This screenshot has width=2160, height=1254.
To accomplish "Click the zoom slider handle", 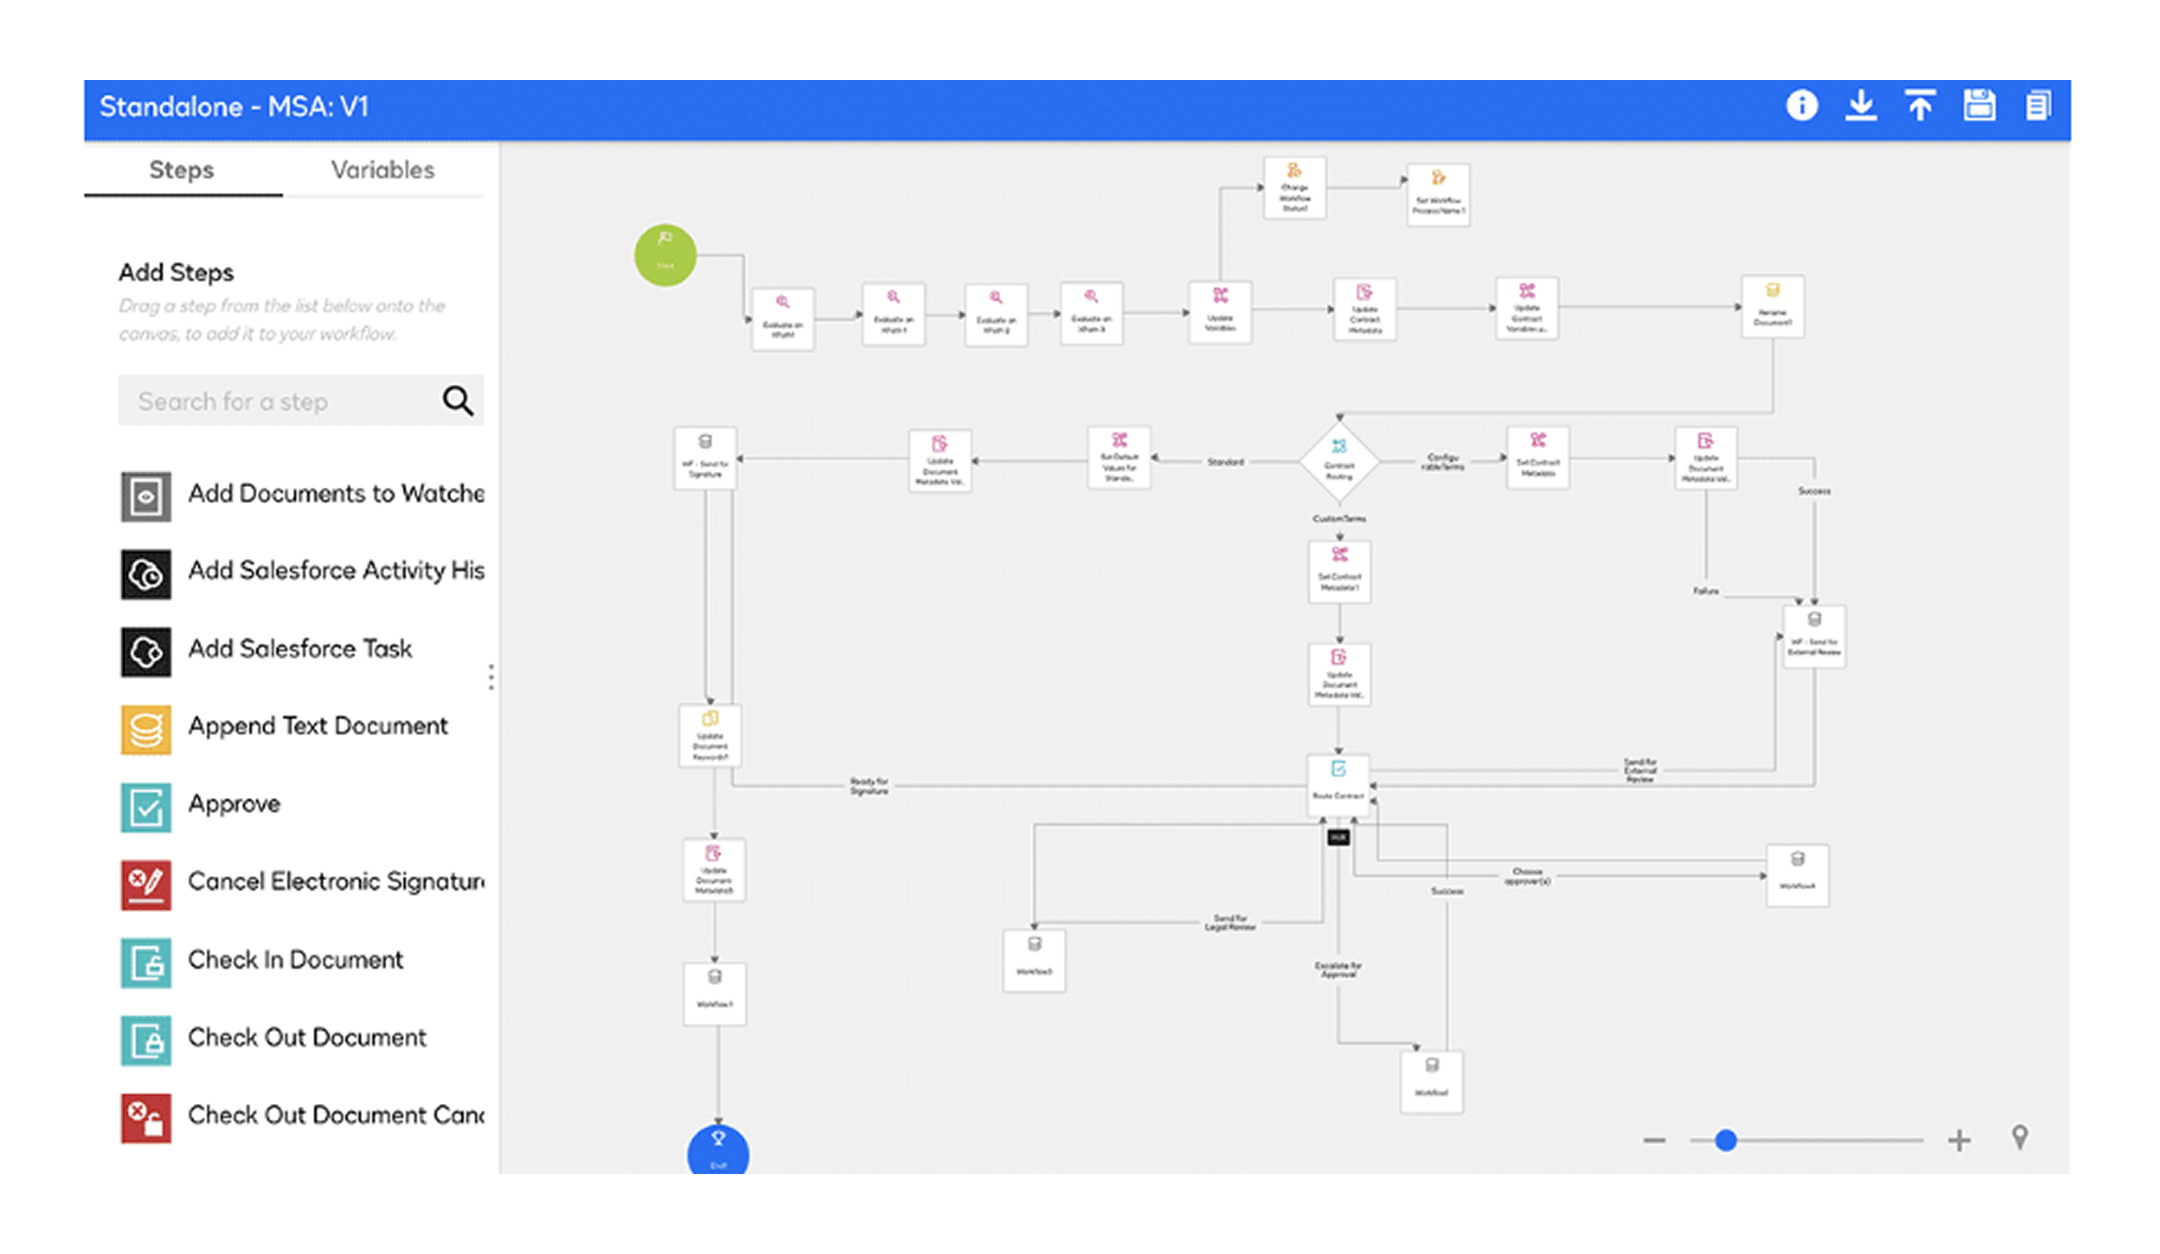I will pyautogui.click(x=1725, y=1140).
